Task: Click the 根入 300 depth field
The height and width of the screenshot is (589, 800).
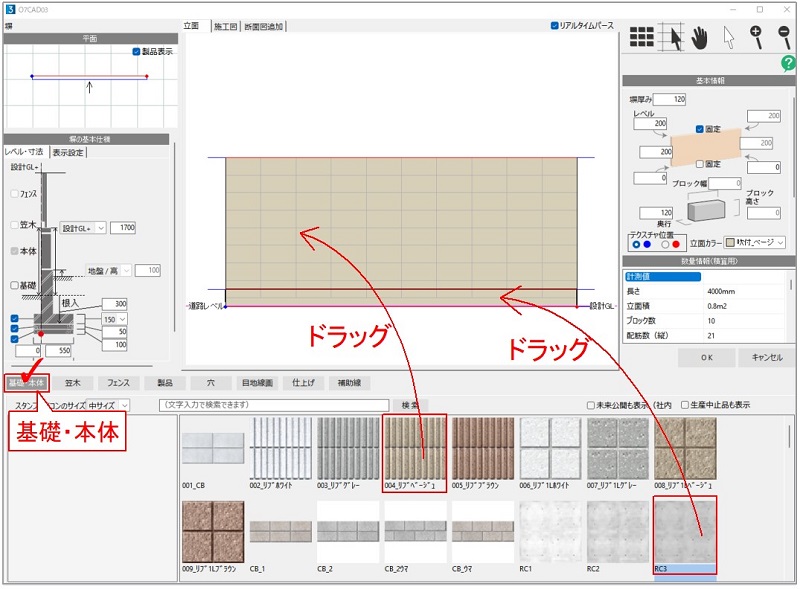Action: (x=115, y=304)
